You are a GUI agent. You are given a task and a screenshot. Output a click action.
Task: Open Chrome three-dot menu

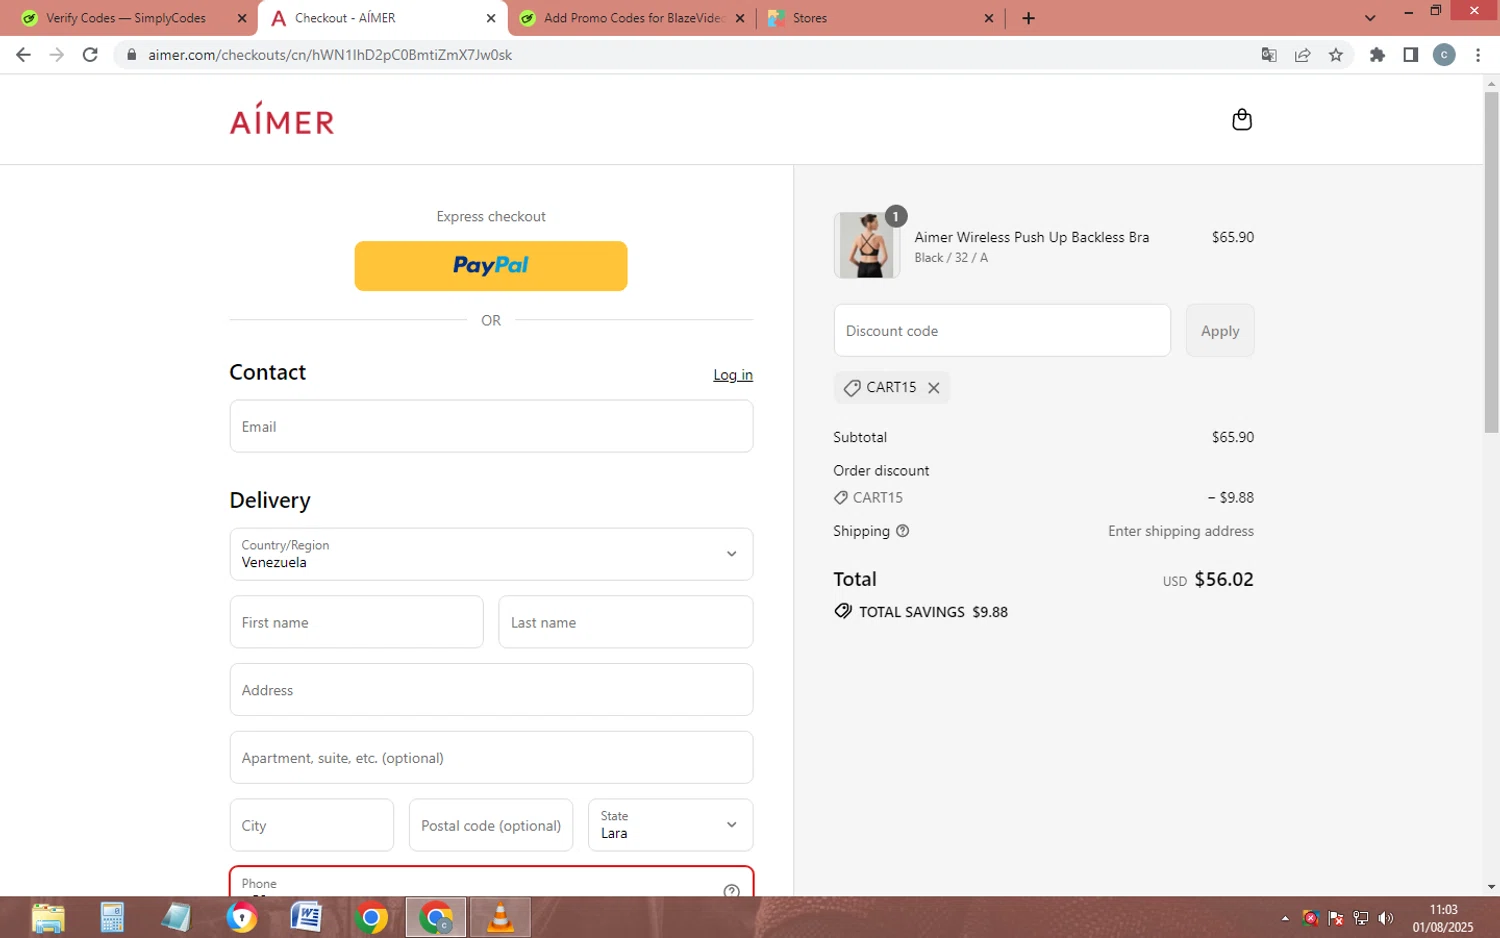coord(1477,55)
